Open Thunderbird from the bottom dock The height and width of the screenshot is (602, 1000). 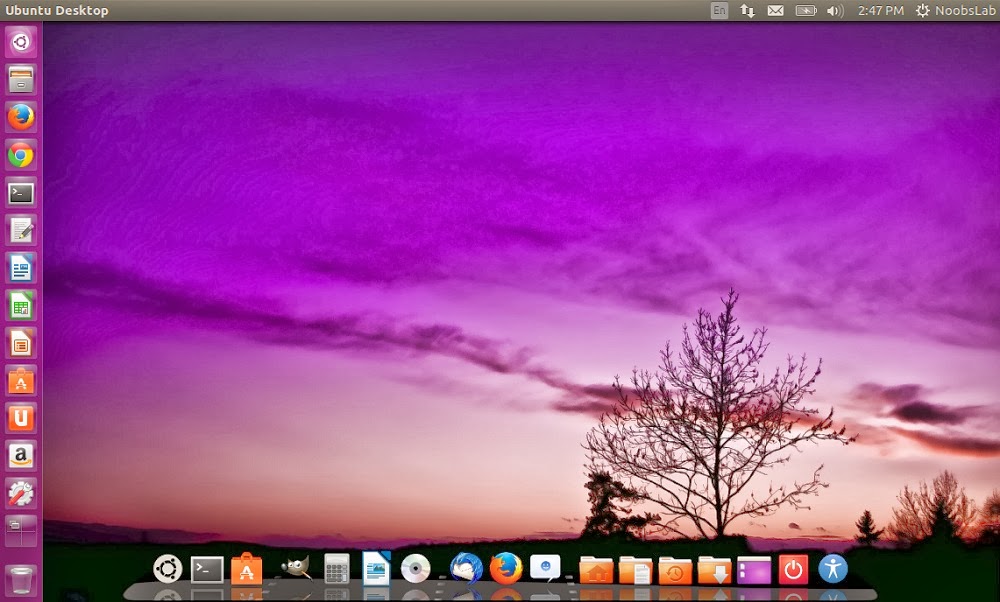click(466, 569)
